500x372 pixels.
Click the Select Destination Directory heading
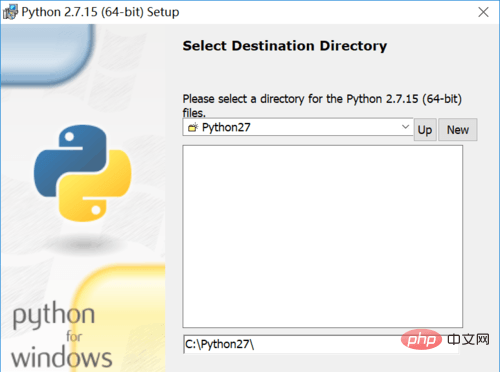[285, 46]
